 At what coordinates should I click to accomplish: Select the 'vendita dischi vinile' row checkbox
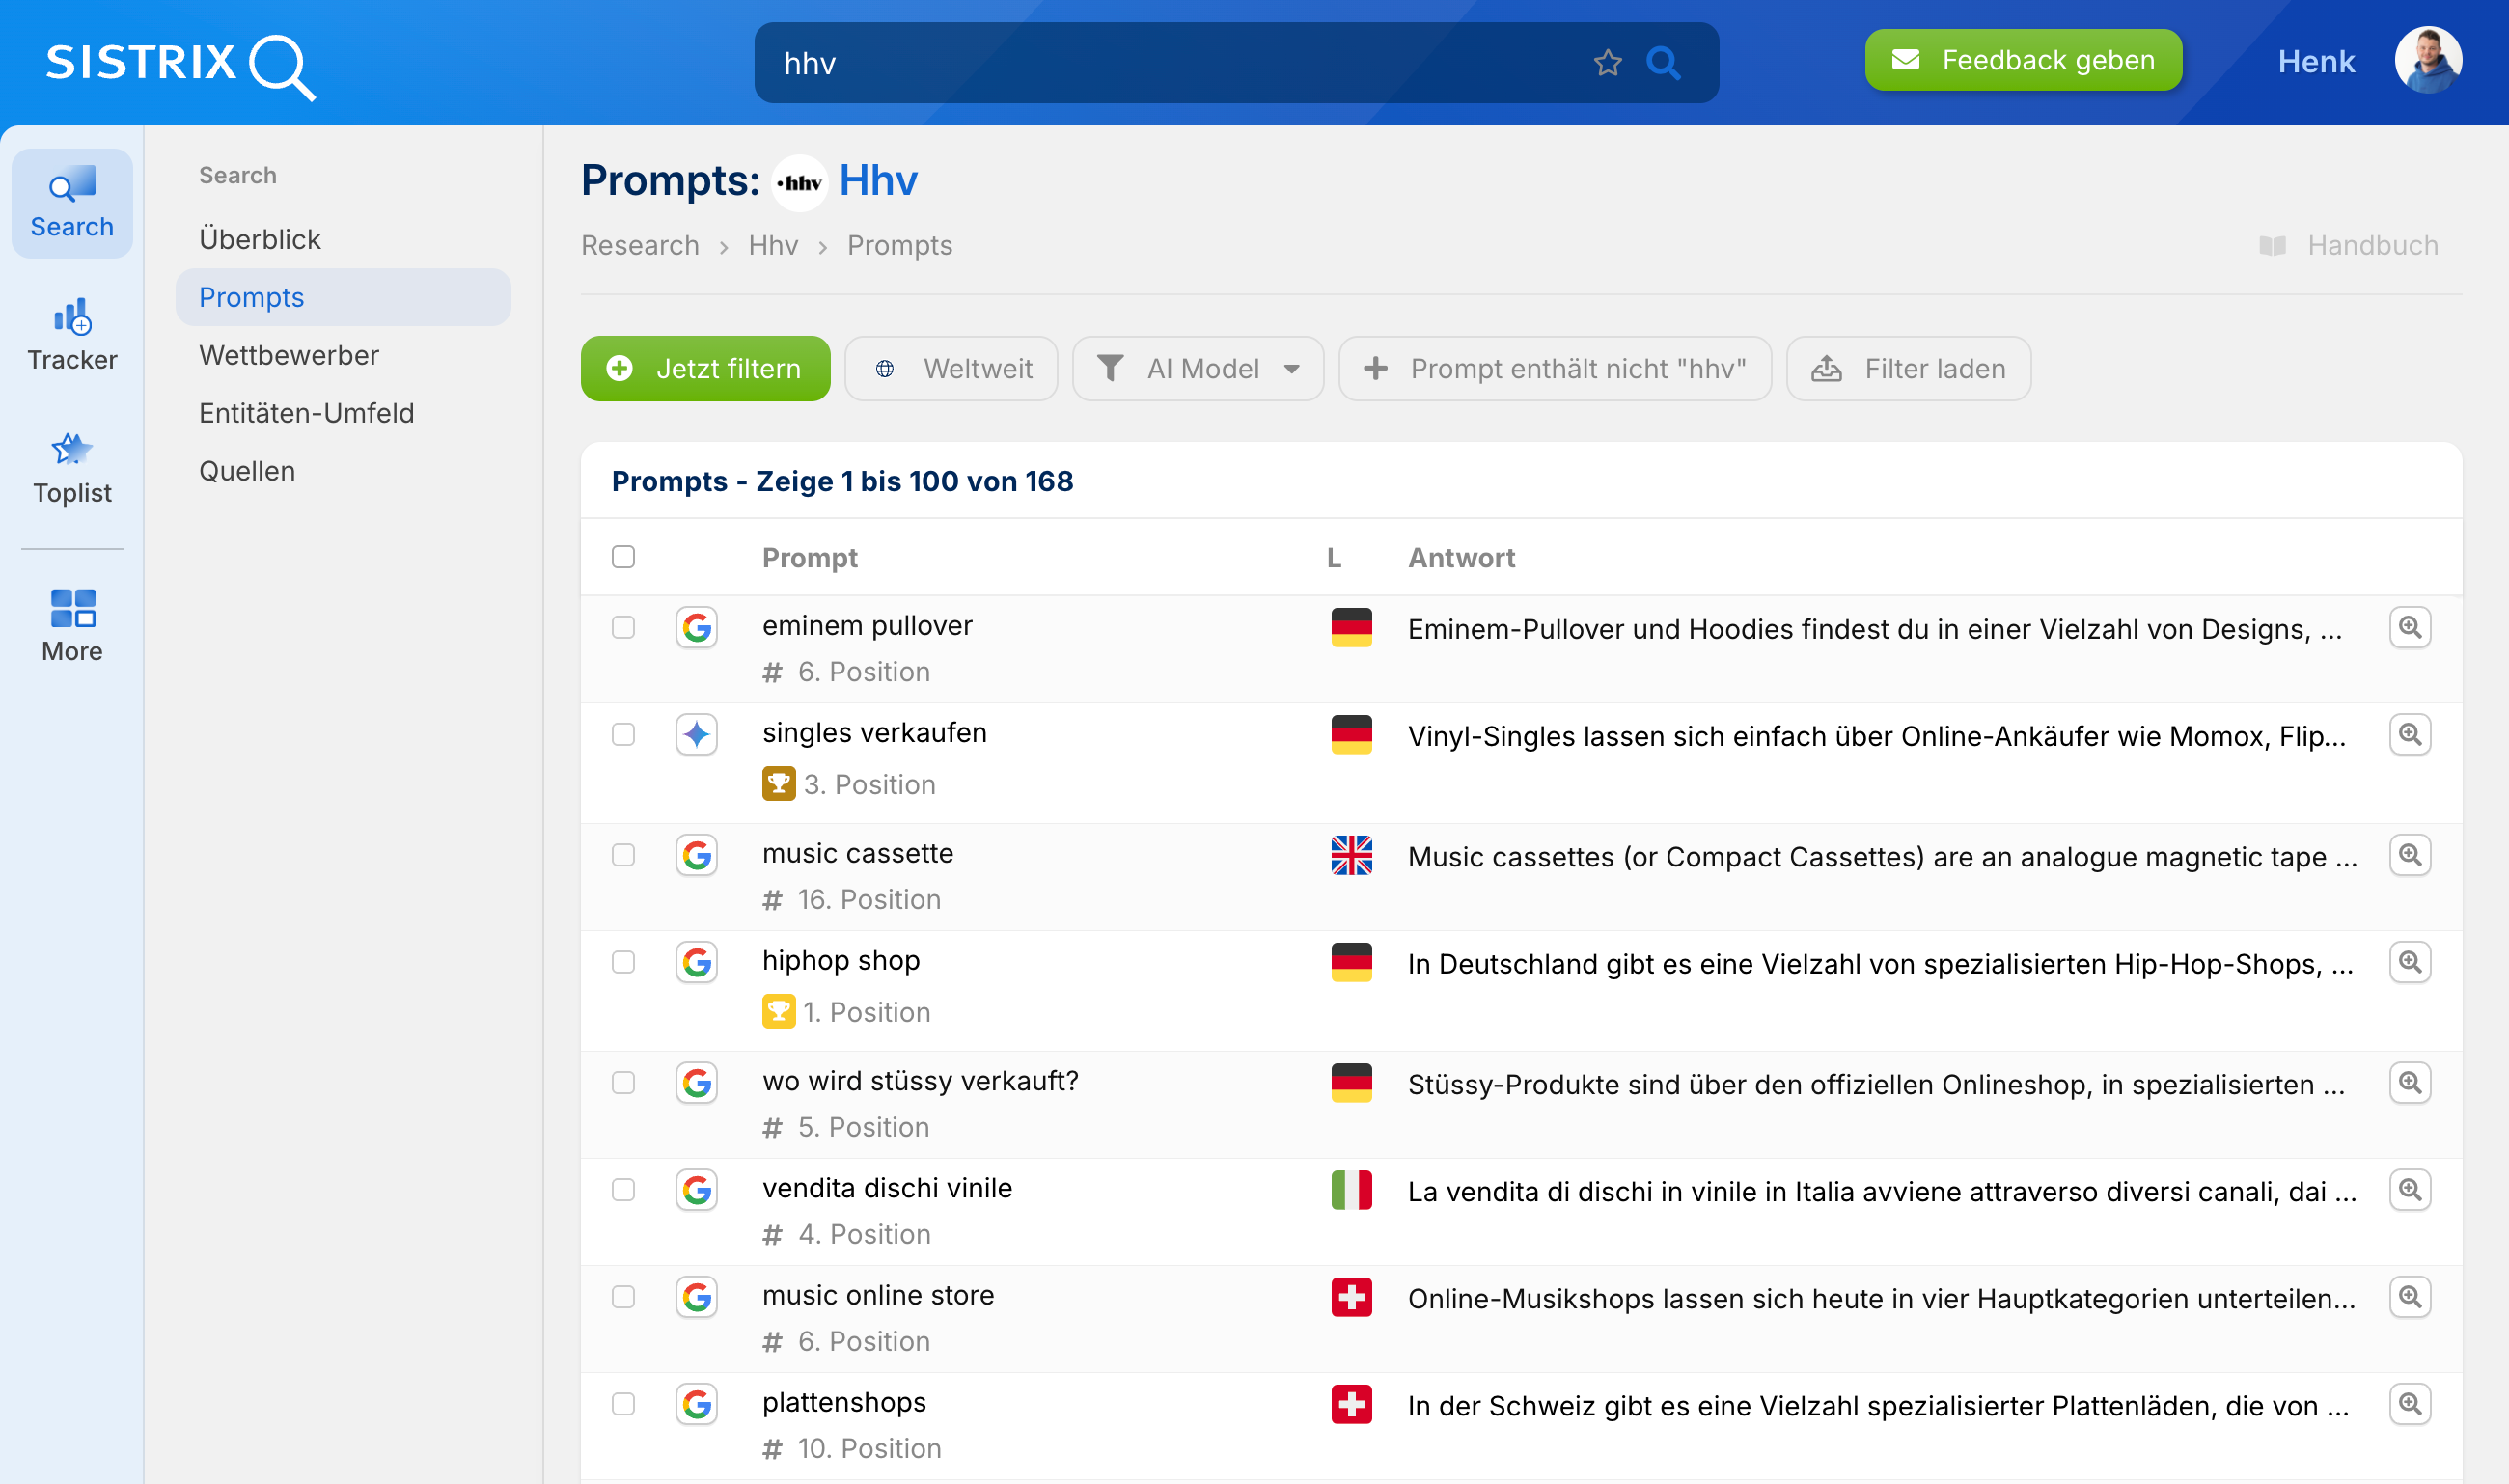(623, 1190)
